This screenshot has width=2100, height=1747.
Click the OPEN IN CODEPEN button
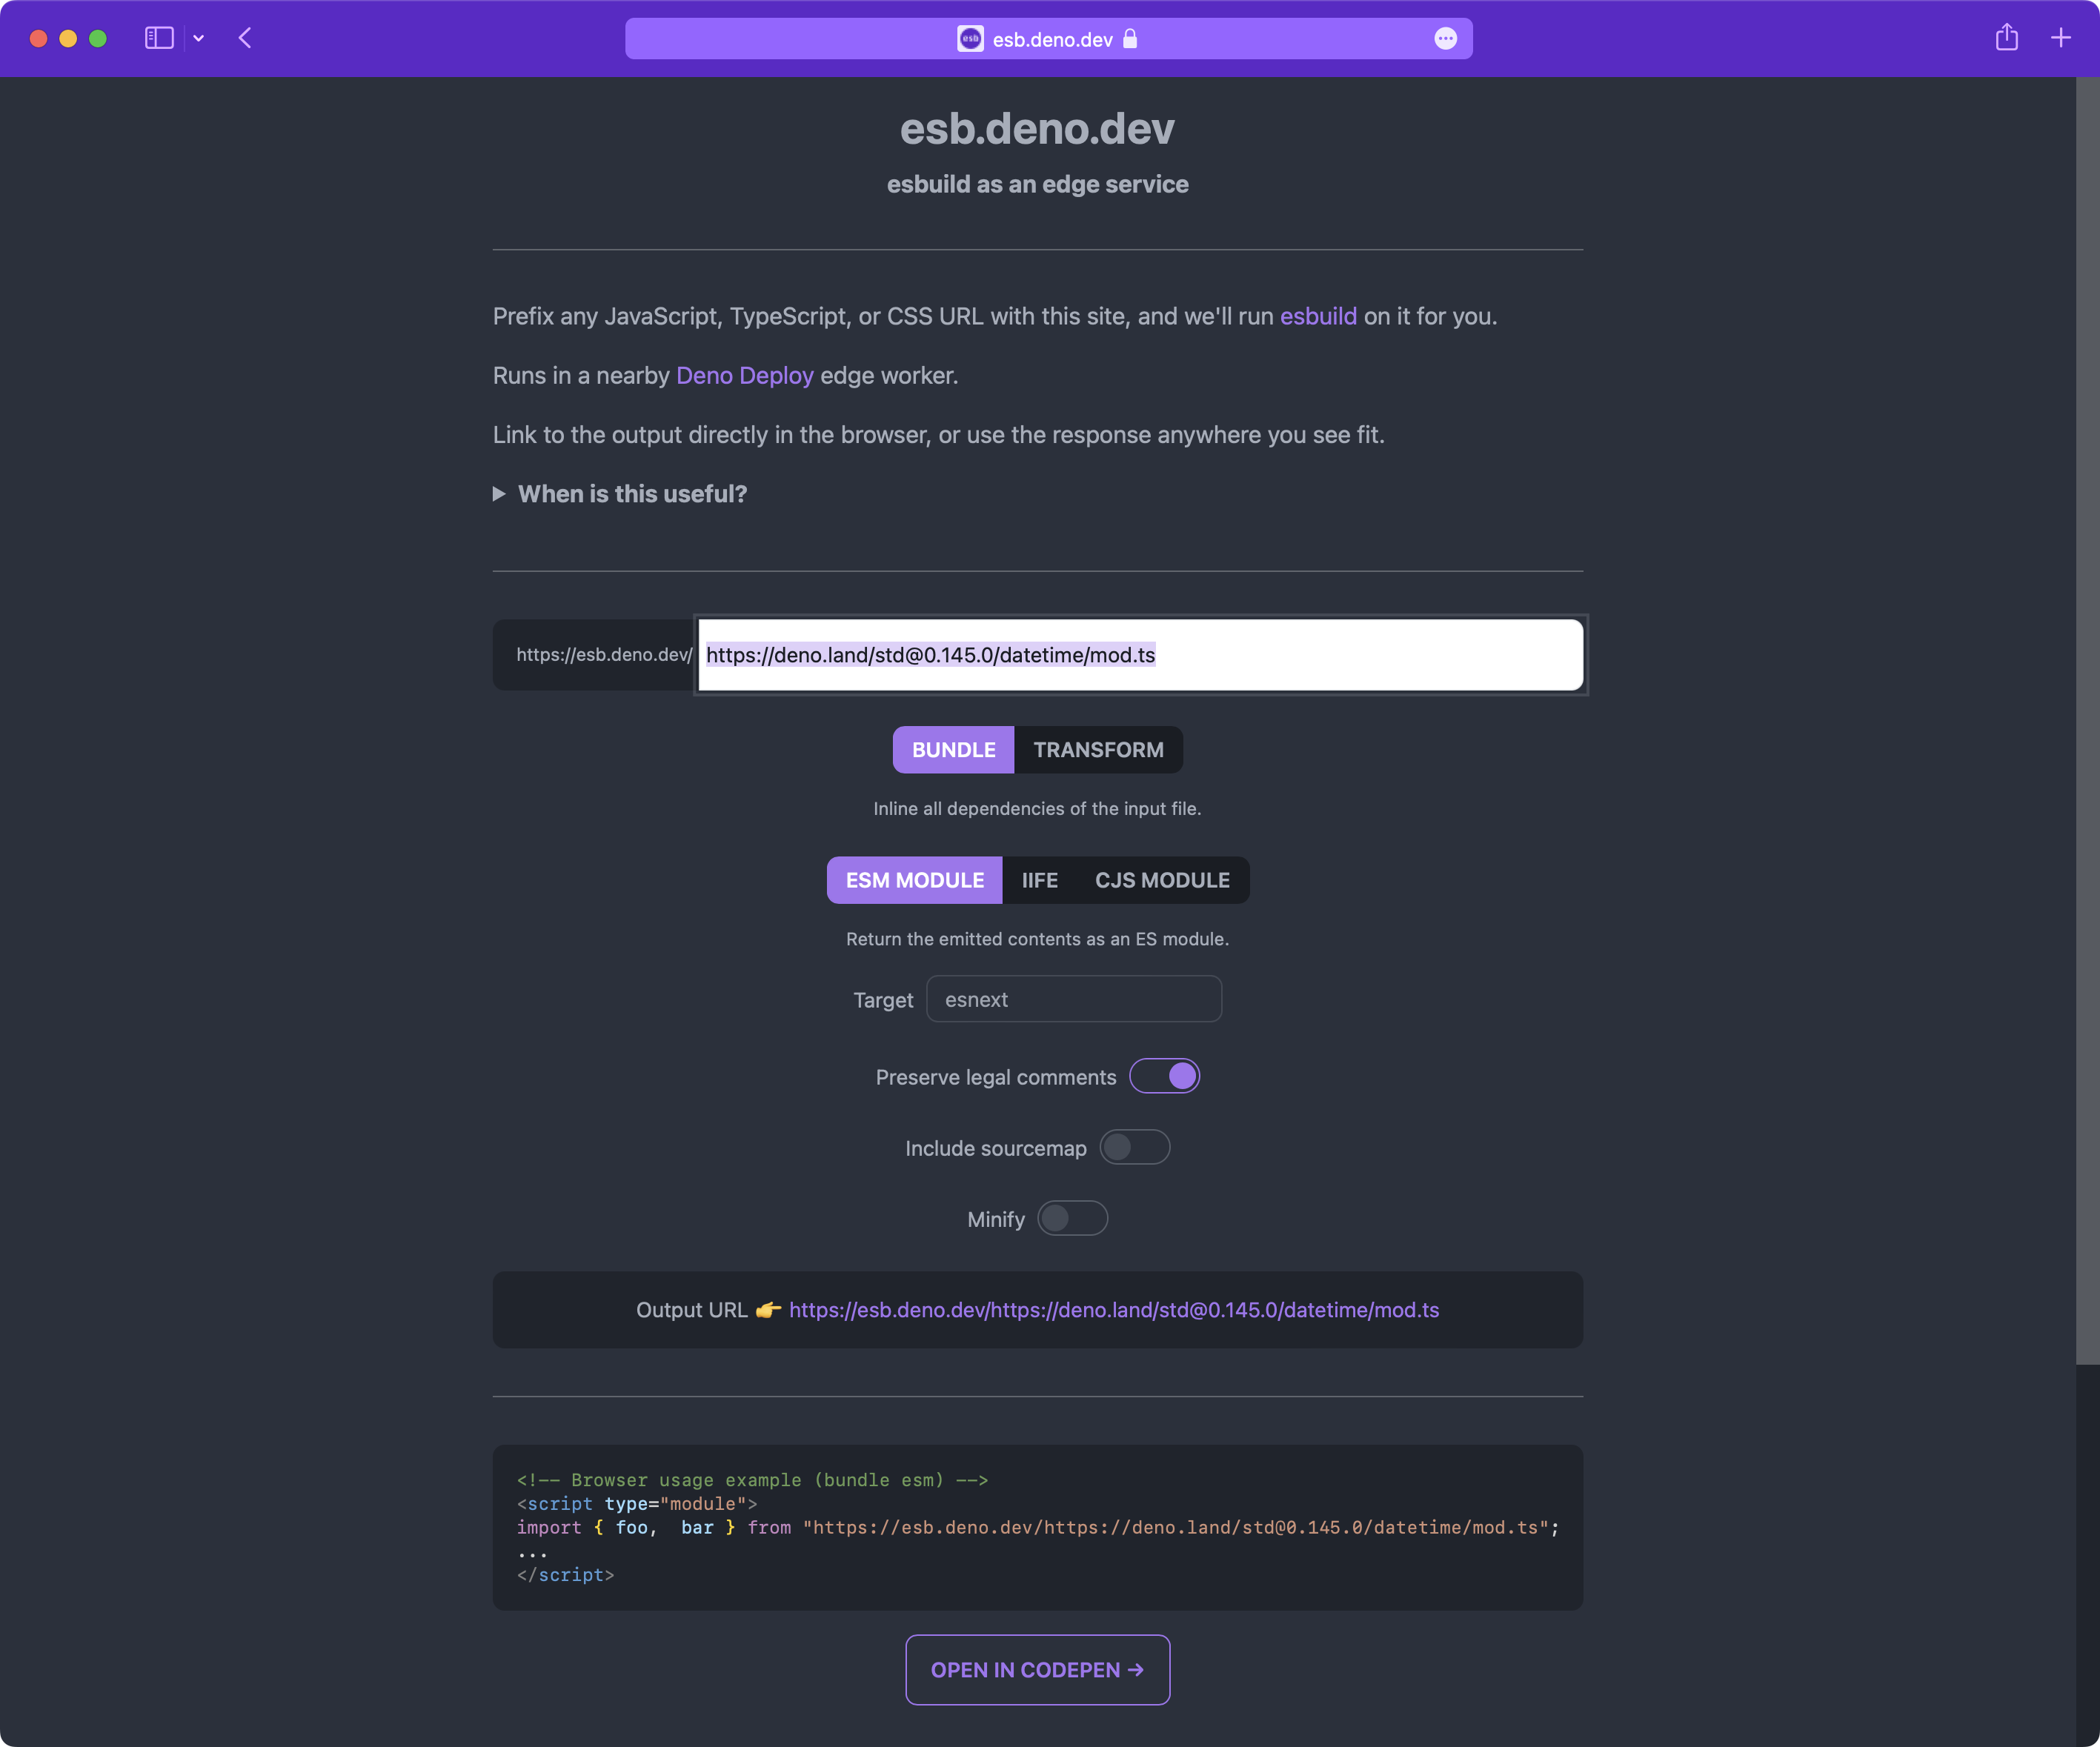pos(1037,1669)
